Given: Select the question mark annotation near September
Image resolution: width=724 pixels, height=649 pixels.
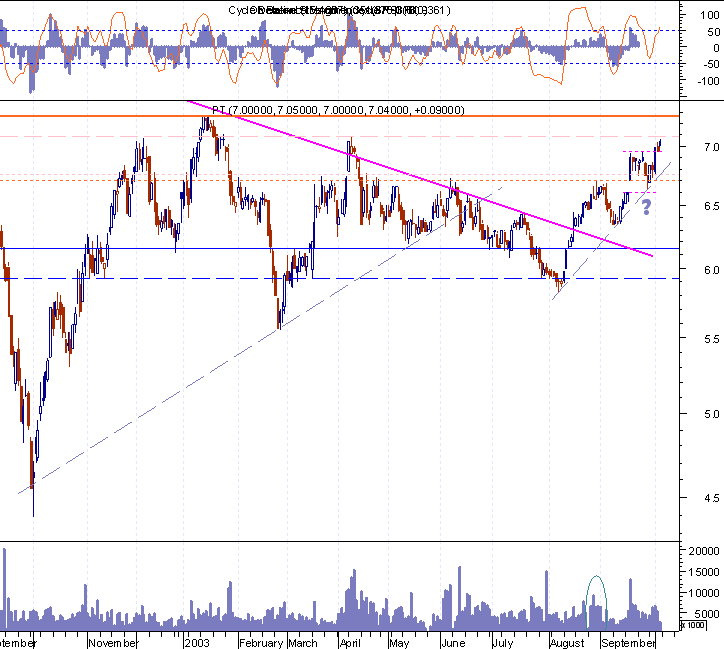Looking at the screenshot, I should click(x=646, y=207).
